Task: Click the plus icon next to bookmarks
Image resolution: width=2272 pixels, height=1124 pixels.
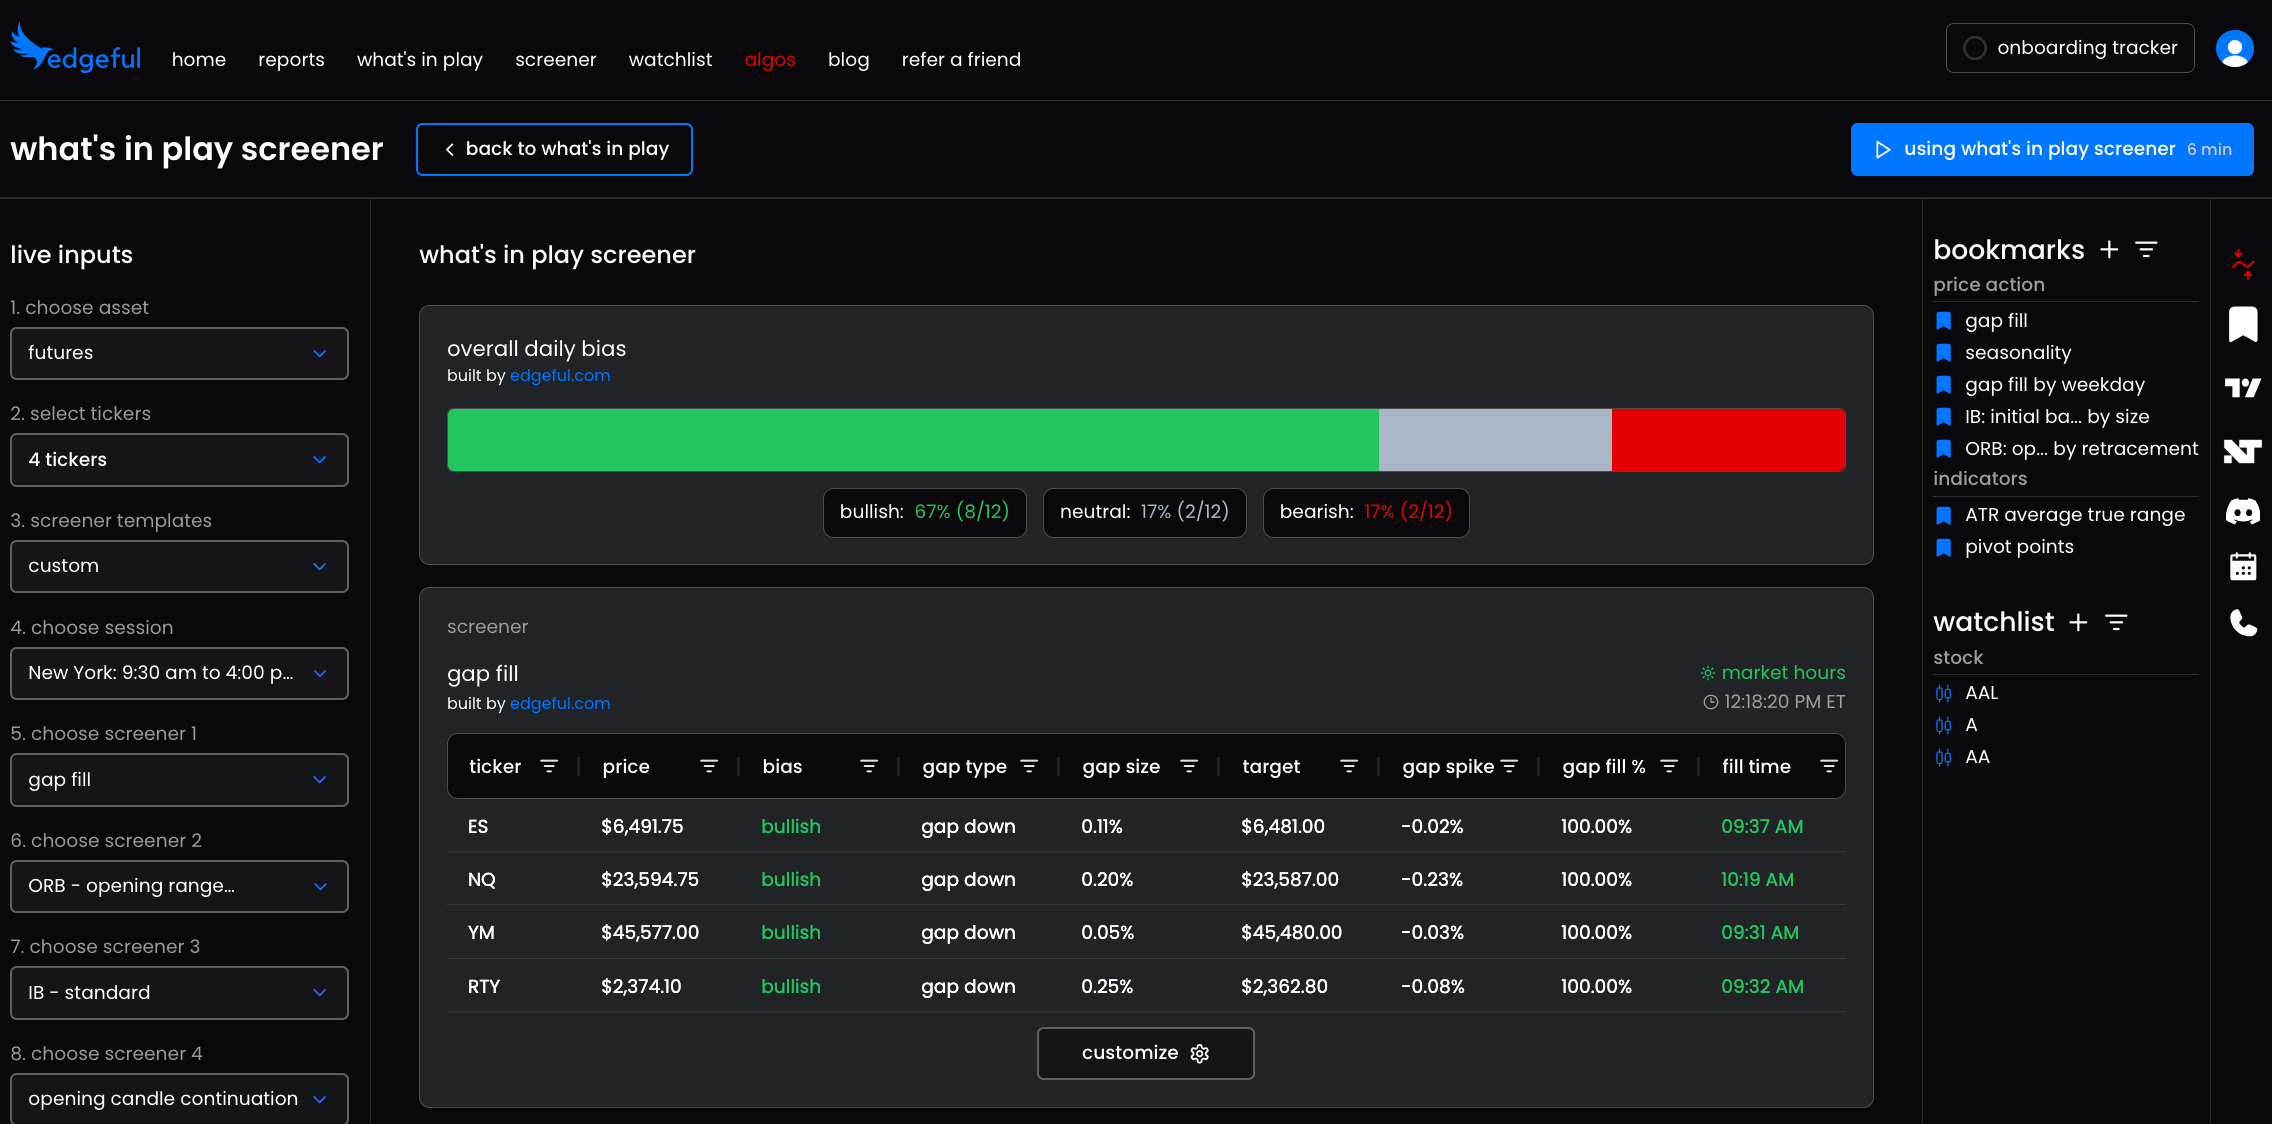Action: [x=2109, y=250]
